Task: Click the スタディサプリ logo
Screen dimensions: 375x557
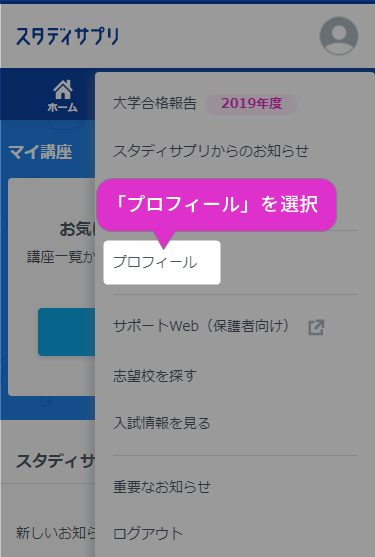Action: pos(67,36)
